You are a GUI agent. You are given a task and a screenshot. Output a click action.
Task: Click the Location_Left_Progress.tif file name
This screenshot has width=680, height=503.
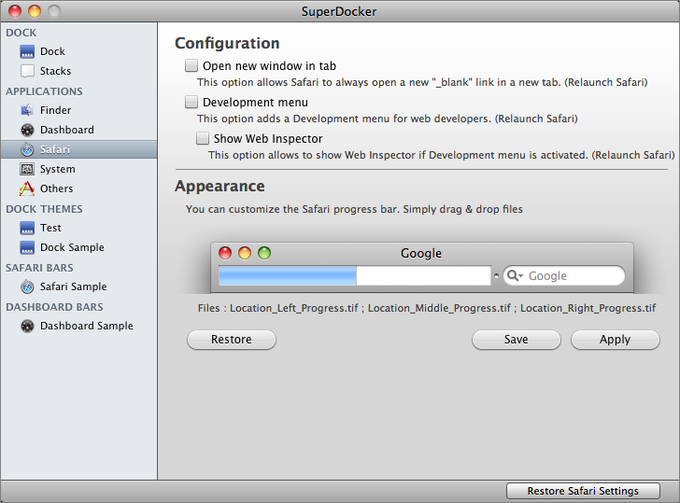(x=294, y=308)
